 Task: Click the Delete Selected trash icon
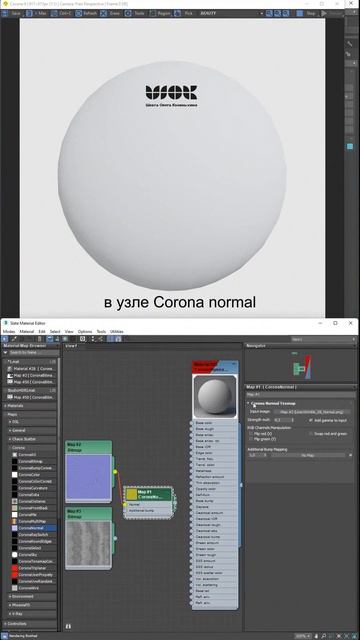[x=40, y=339]
